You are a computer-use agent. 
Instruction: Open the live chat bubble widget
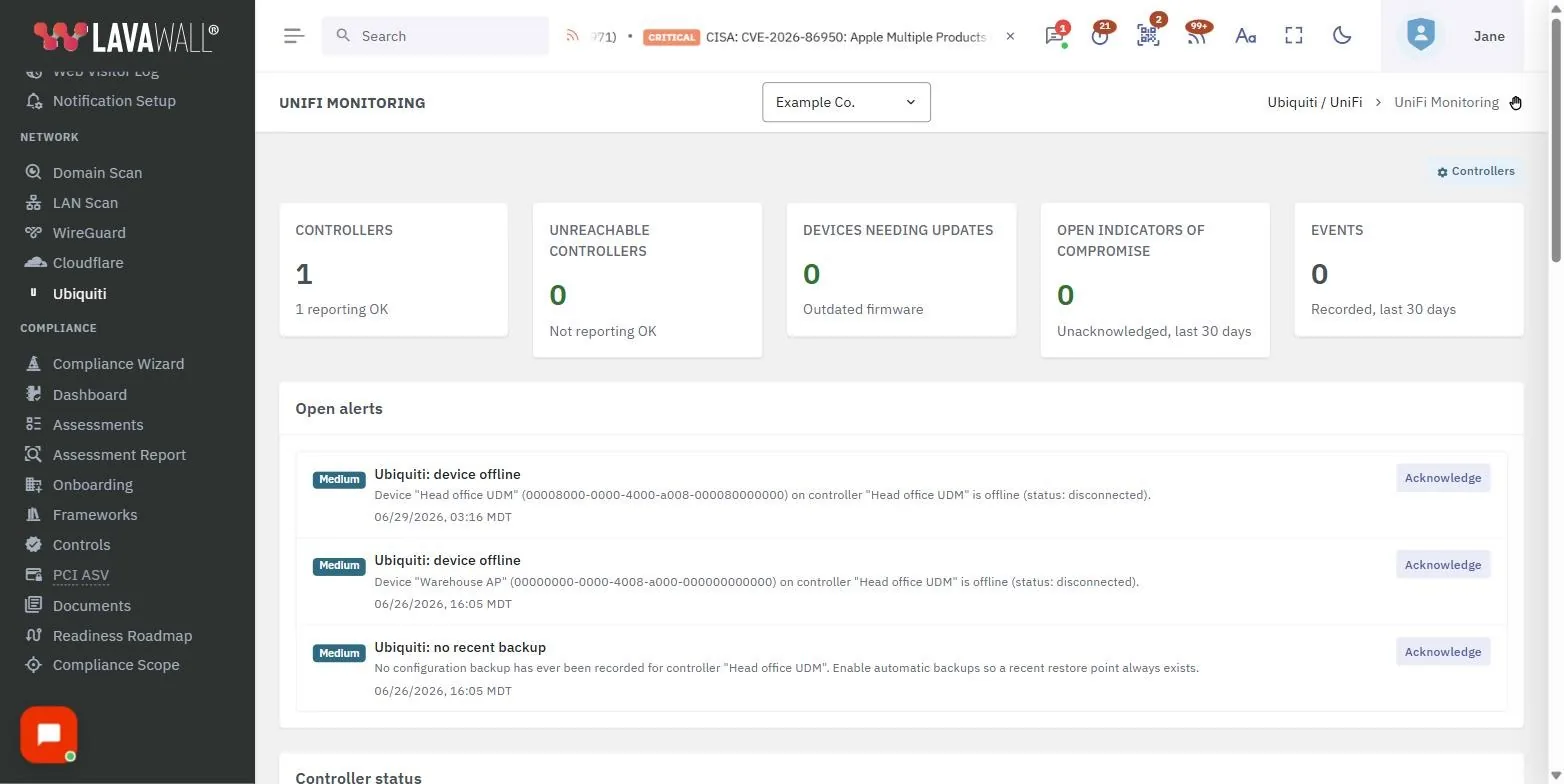point(49,735)
